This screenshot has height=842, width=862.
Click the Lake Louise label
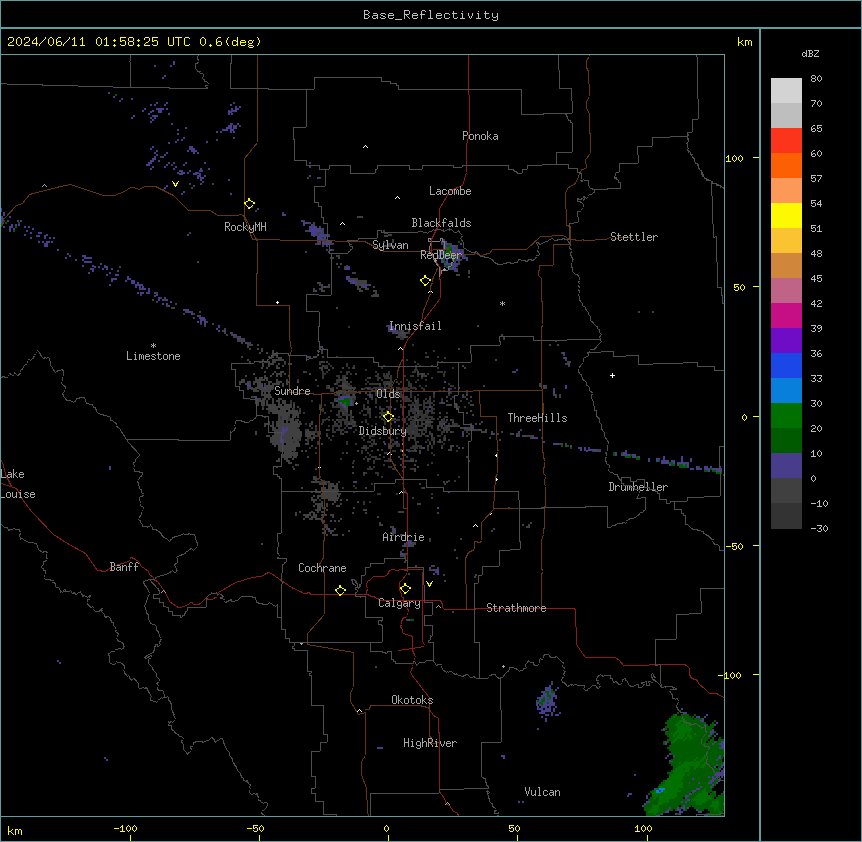point(18,484)
